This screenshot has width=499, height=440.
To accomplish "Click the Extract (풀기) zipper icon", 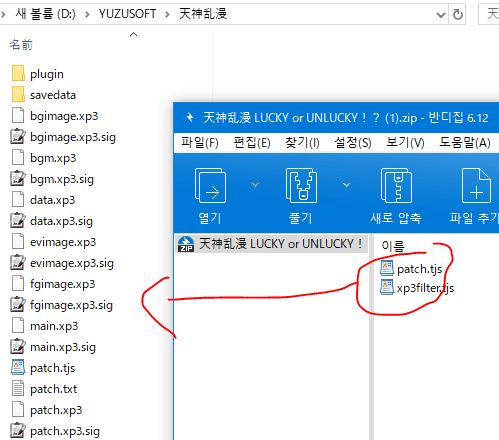I will (x=301, y=186).
